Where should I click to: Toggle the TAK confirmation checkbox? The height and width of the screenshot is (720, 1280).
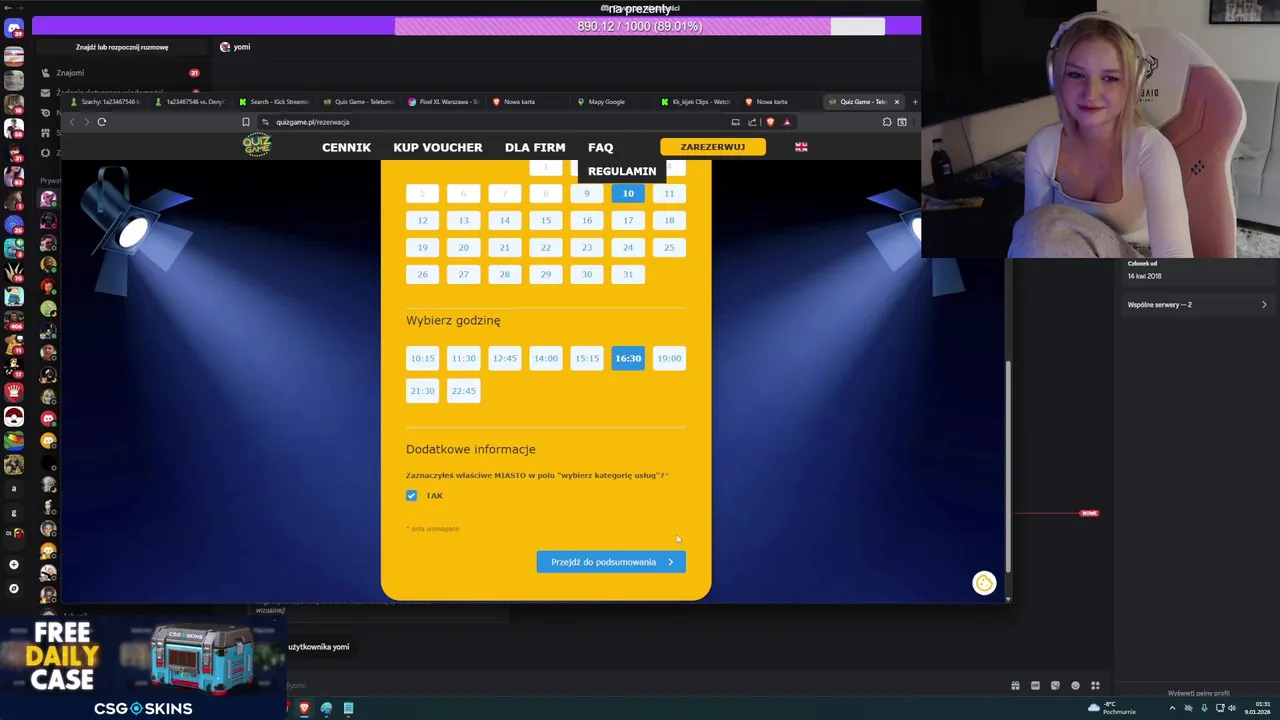pyautogui.click(x=411, y=496)
